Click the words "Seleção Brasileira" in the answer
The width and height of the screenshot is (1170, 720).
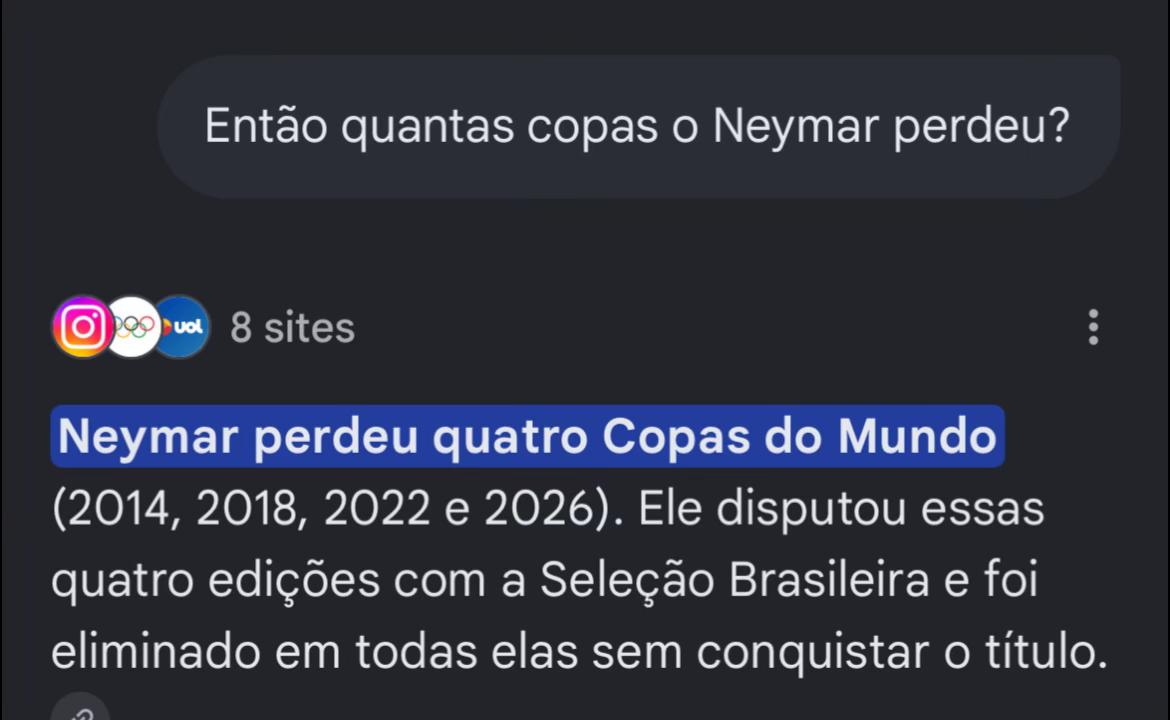(734, 580)
